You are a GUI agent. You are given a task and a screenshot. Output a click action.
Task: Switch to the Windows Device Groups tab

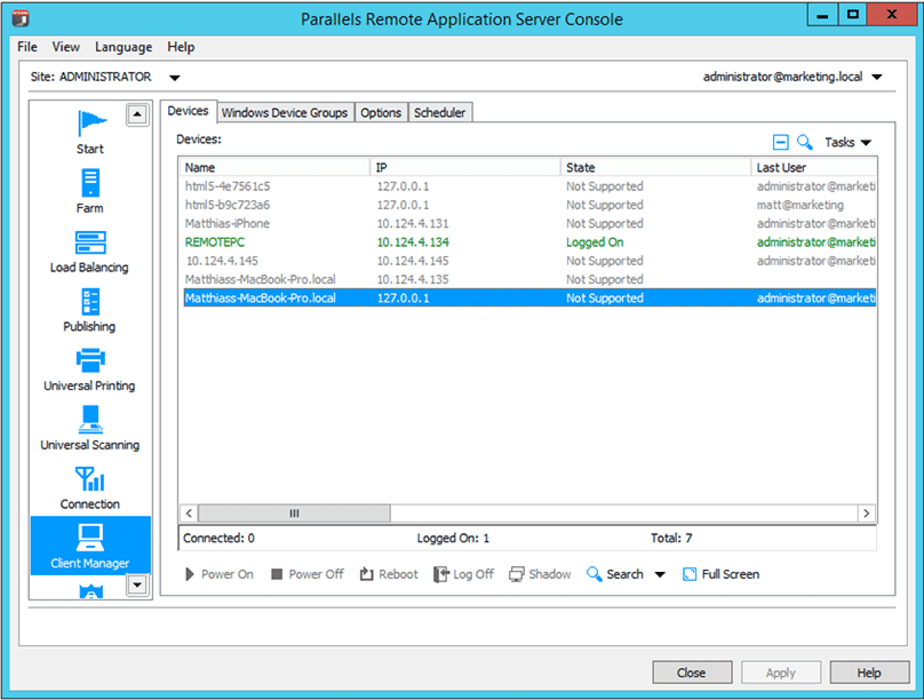(x=284, y=113)
